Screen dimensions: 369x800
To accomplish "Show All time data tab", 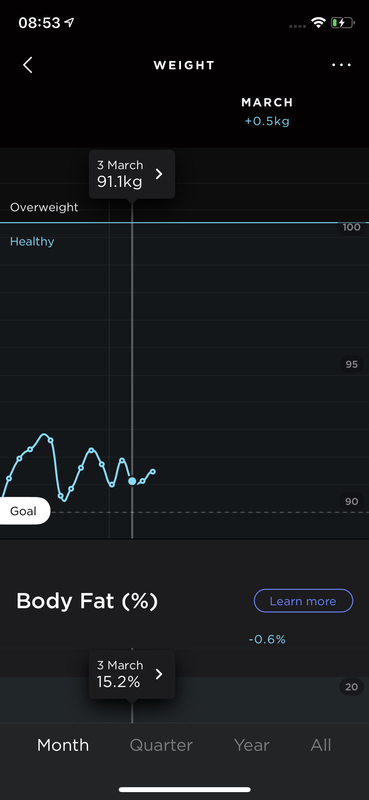I will [321, 745].
